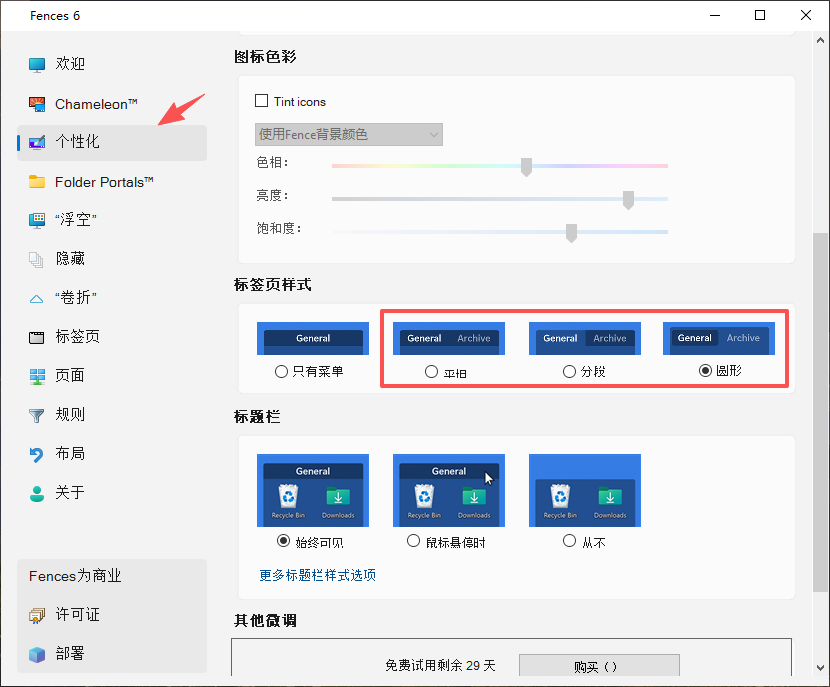830x687 pixels.
Task: Select the 个性化 menu label
Action: point(77,142)
